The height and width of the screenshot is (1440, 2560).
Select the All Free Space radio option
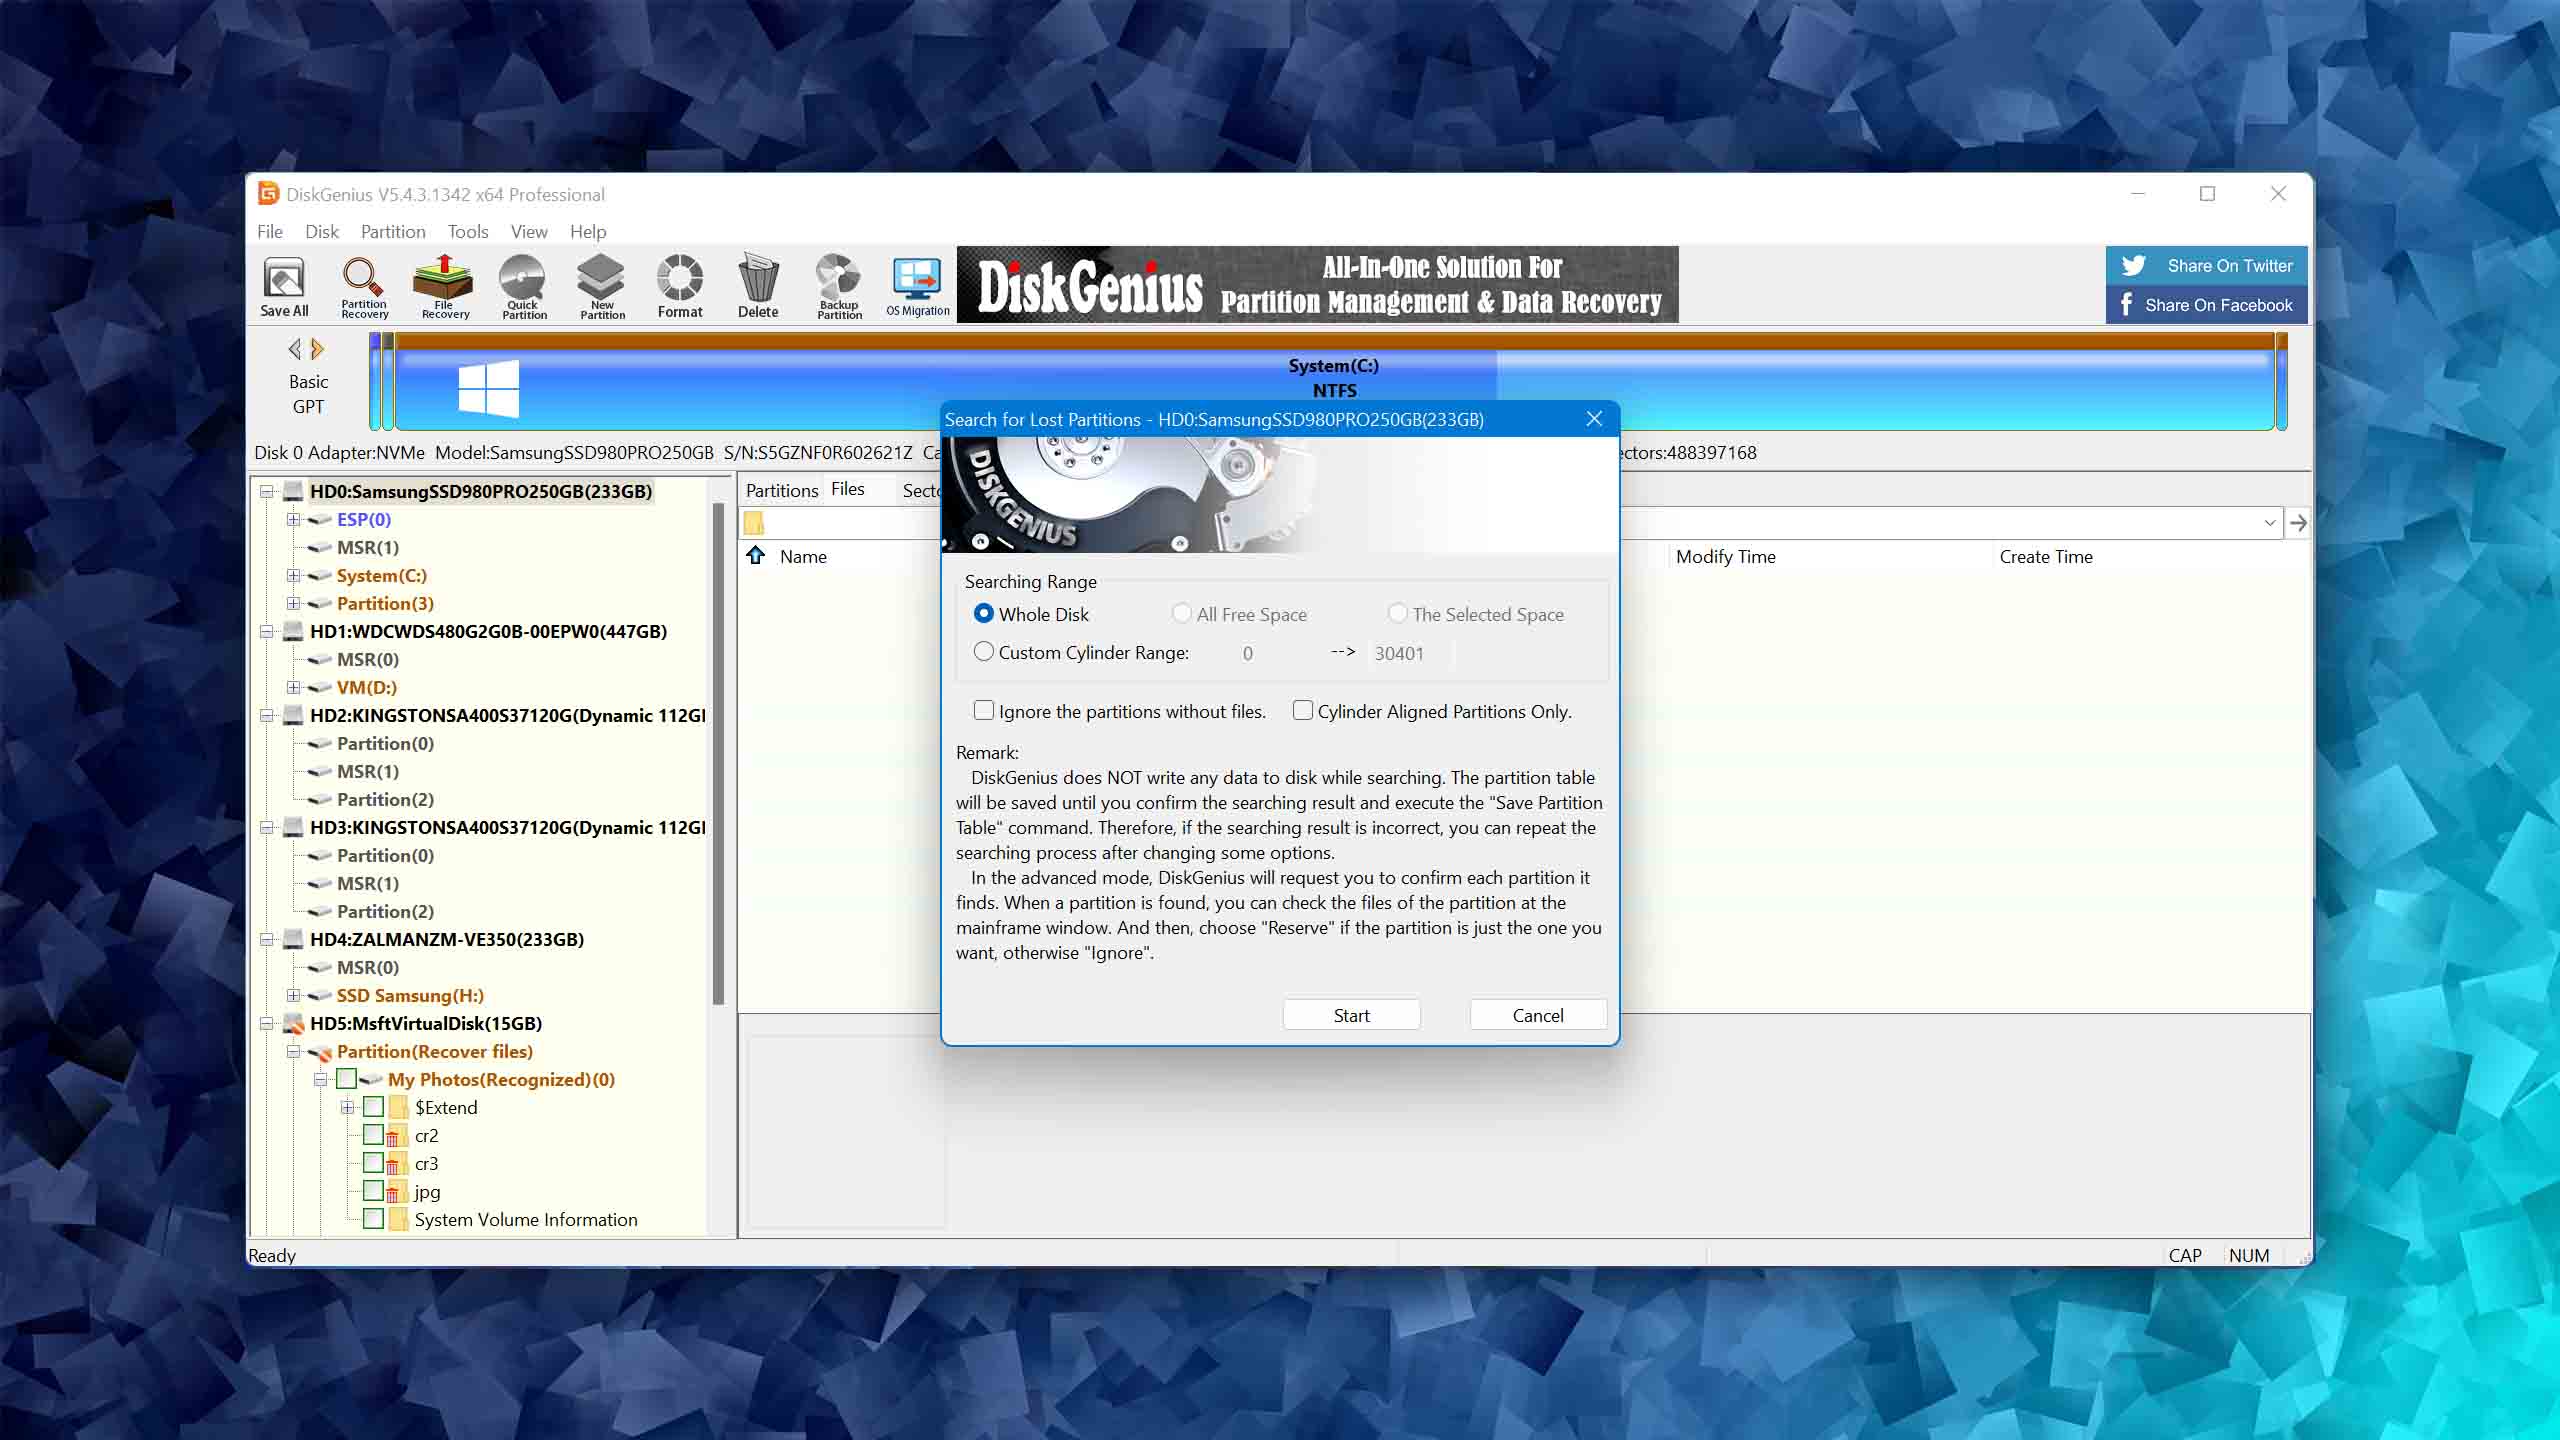click(1182, 613)
